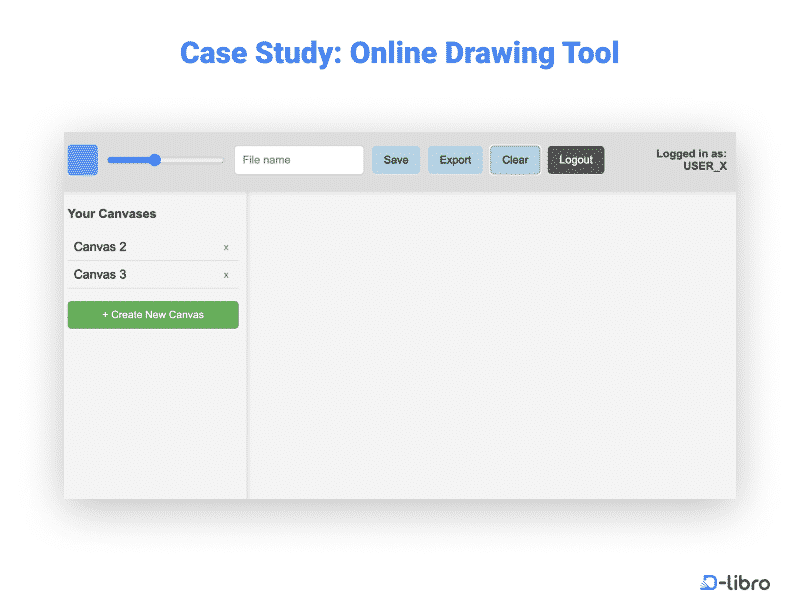
Task: Open the blue color swatch picker
Action: 82,159
